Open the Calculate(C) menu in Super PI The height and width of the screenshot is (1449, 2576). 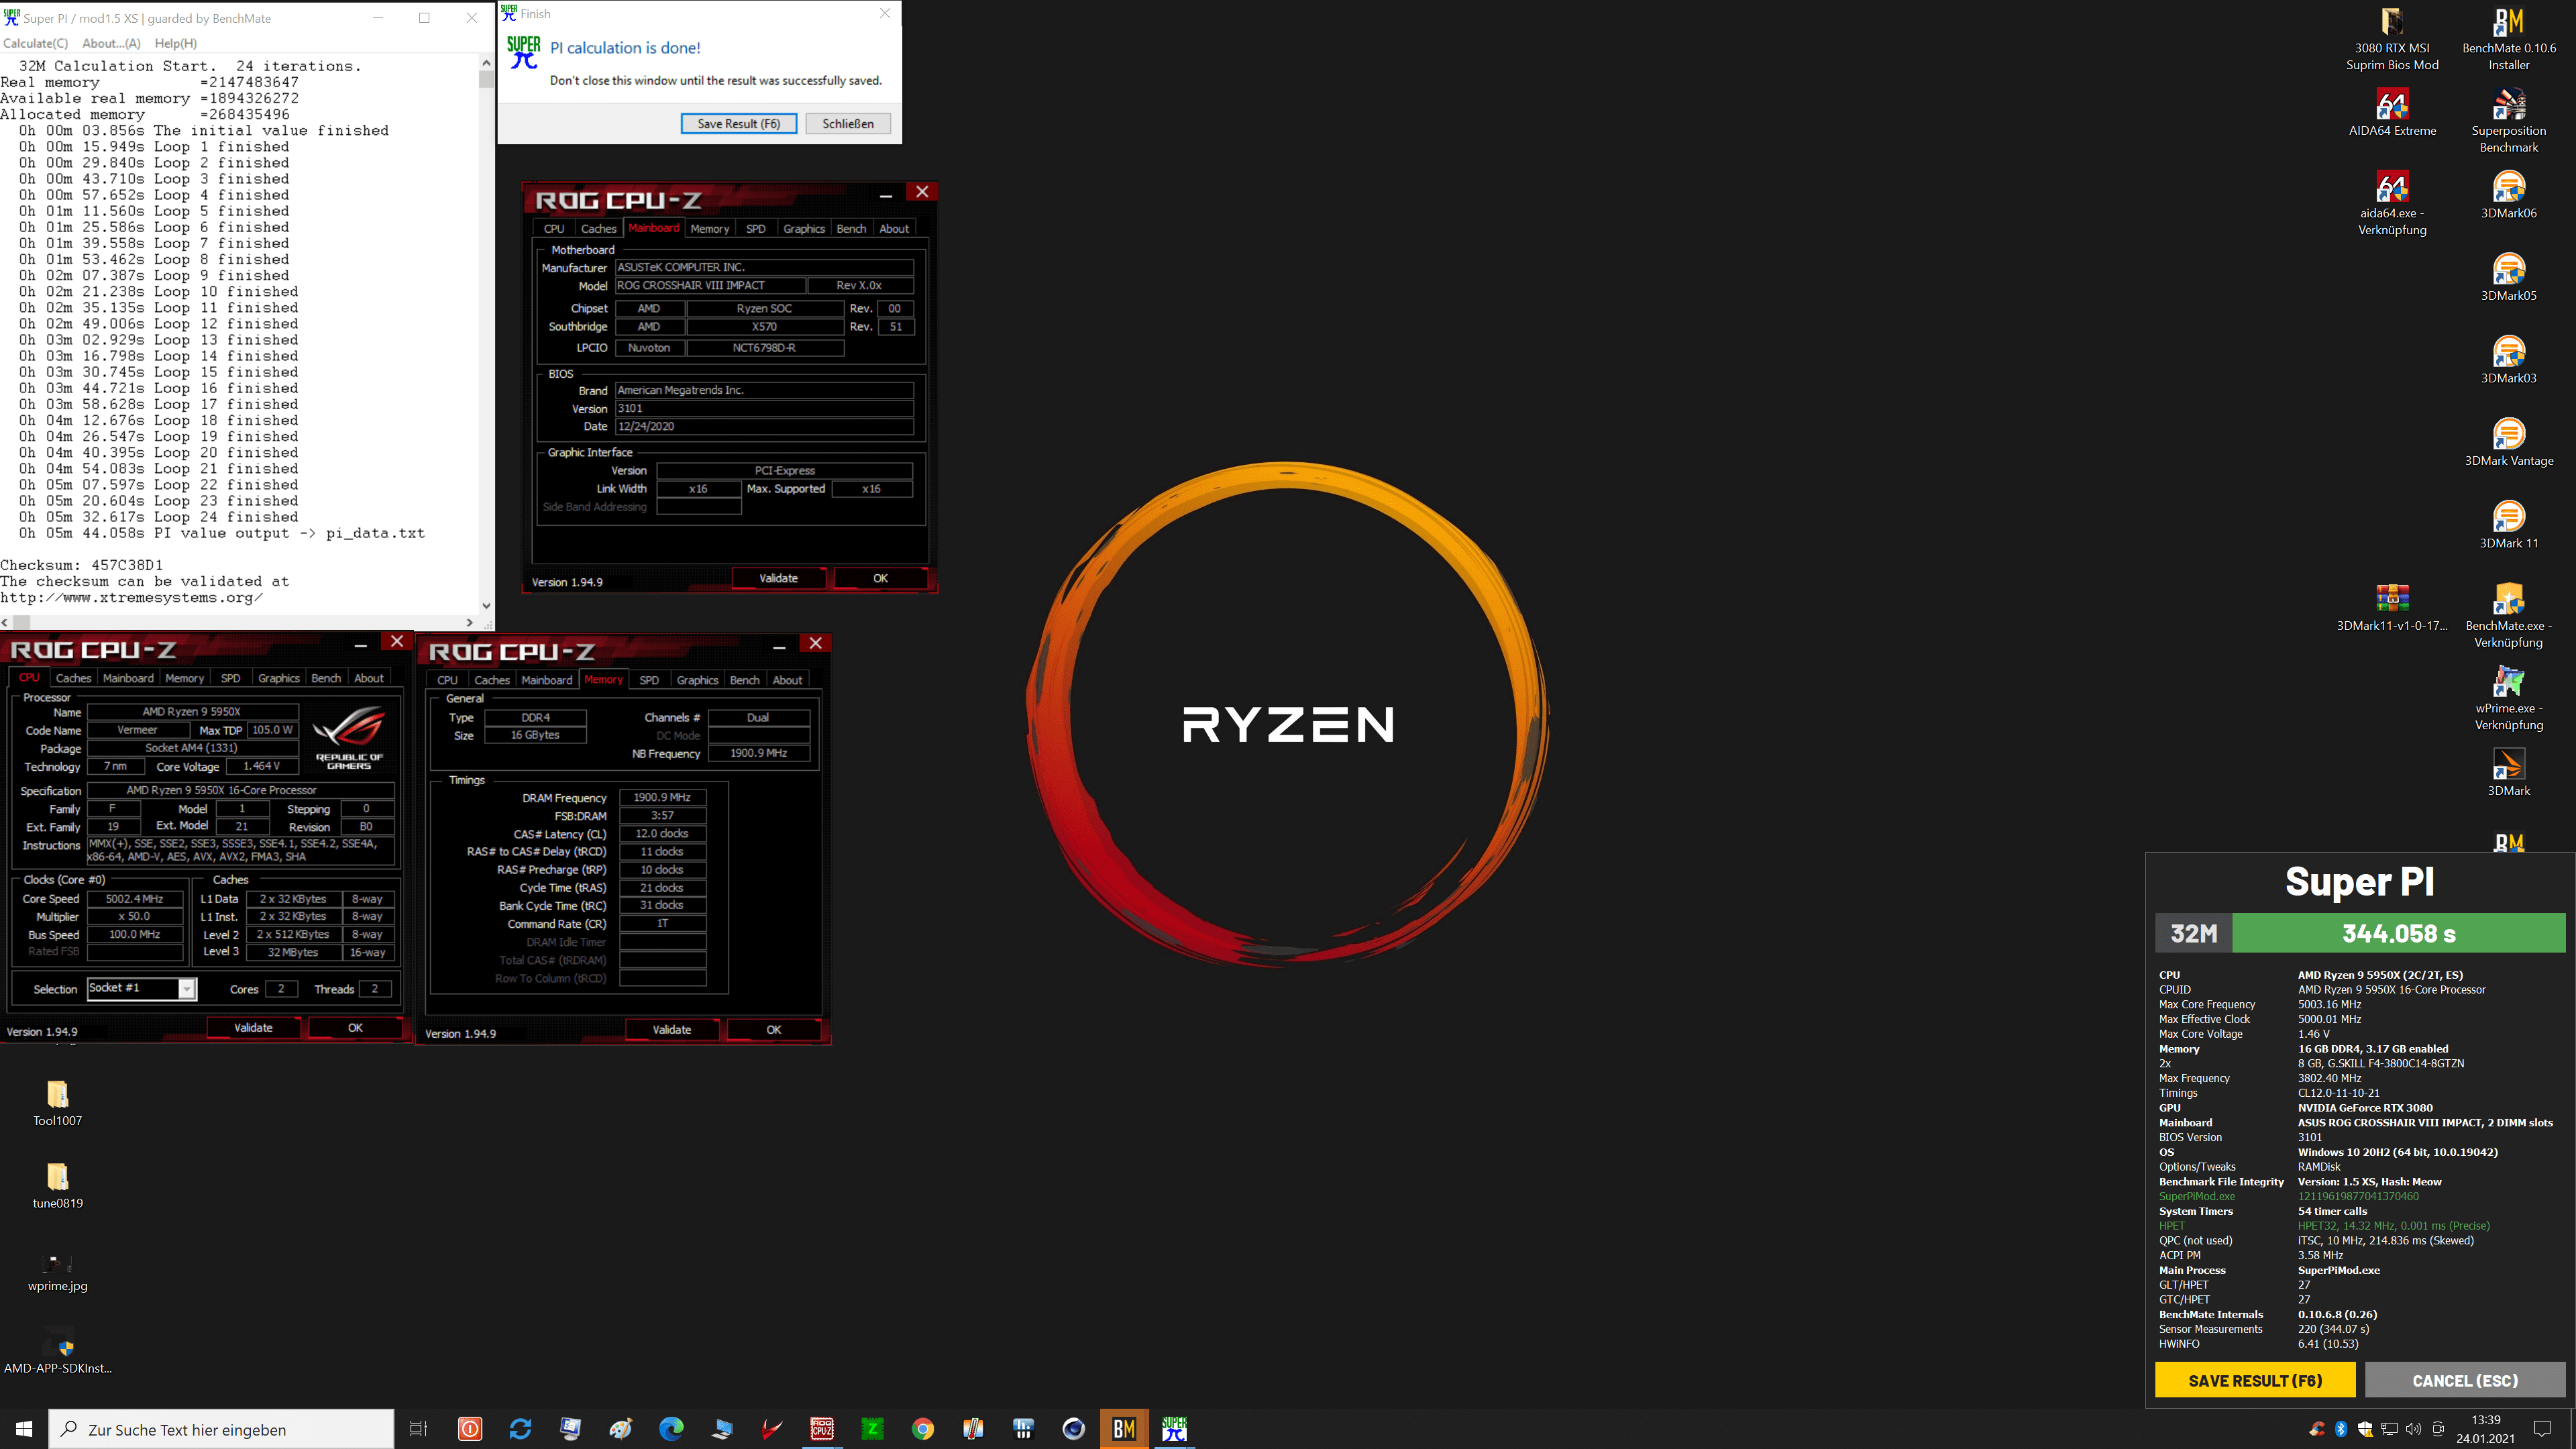pos(36,43)
